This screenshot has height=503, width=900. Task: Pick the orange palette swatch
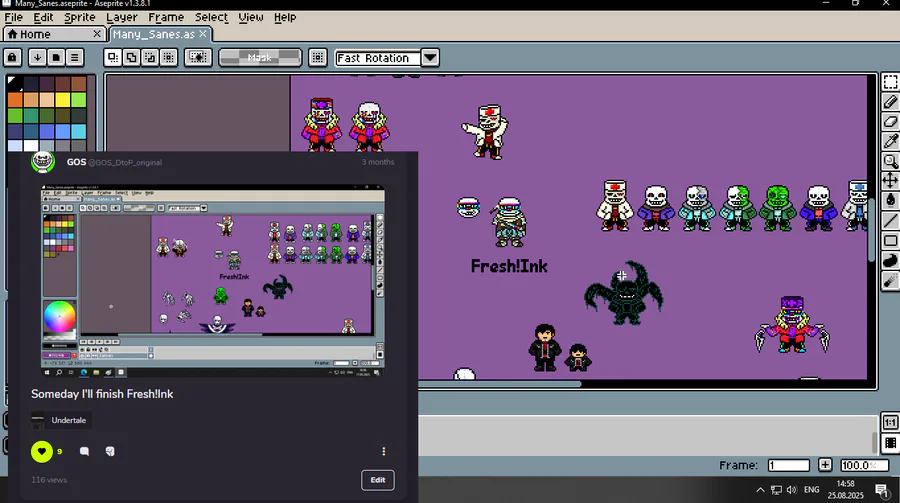coord(15,100)
